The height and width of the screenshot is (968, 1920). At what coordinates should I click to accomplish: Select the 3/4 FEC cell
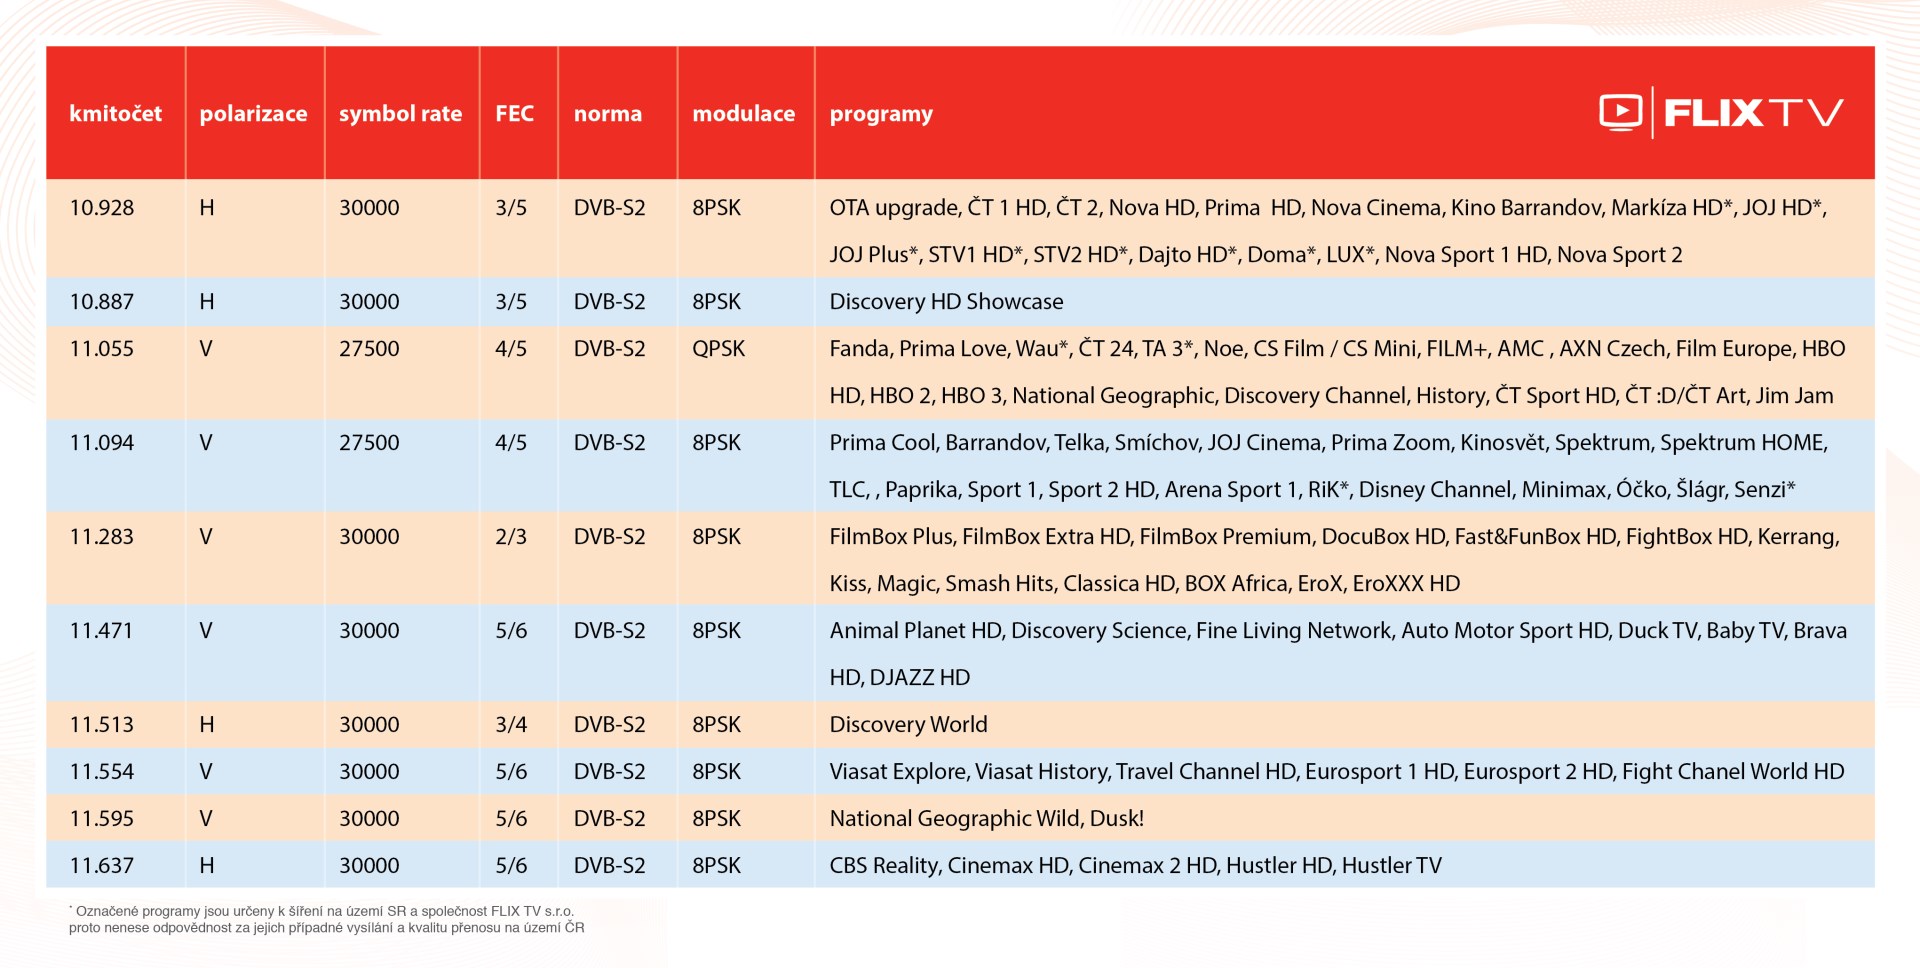coord(510,725)
